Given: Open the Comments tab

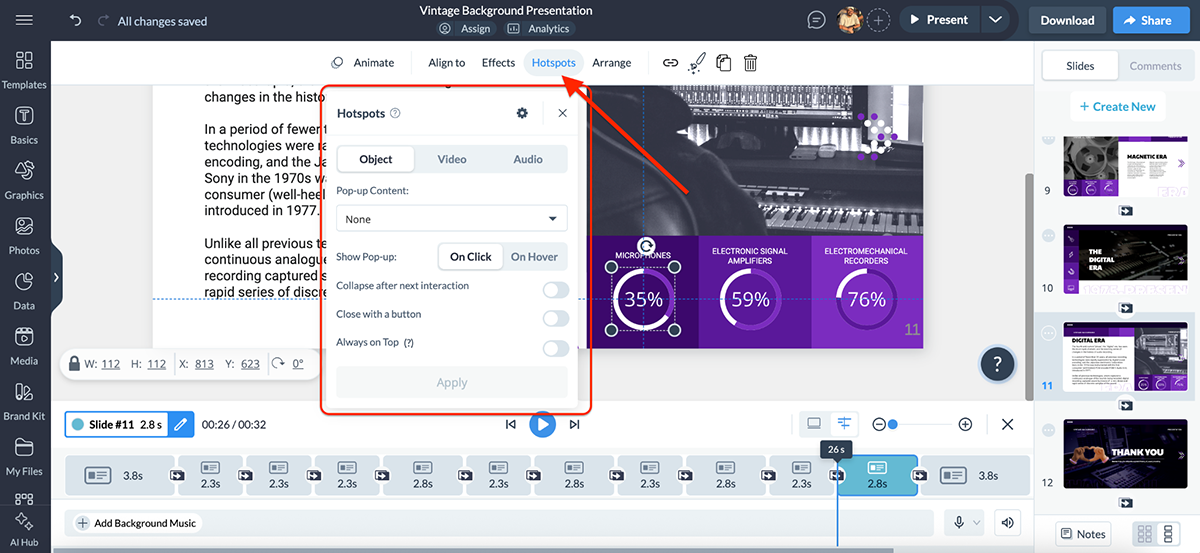Looking at the screenshot, I should [x=1155, y=66].
